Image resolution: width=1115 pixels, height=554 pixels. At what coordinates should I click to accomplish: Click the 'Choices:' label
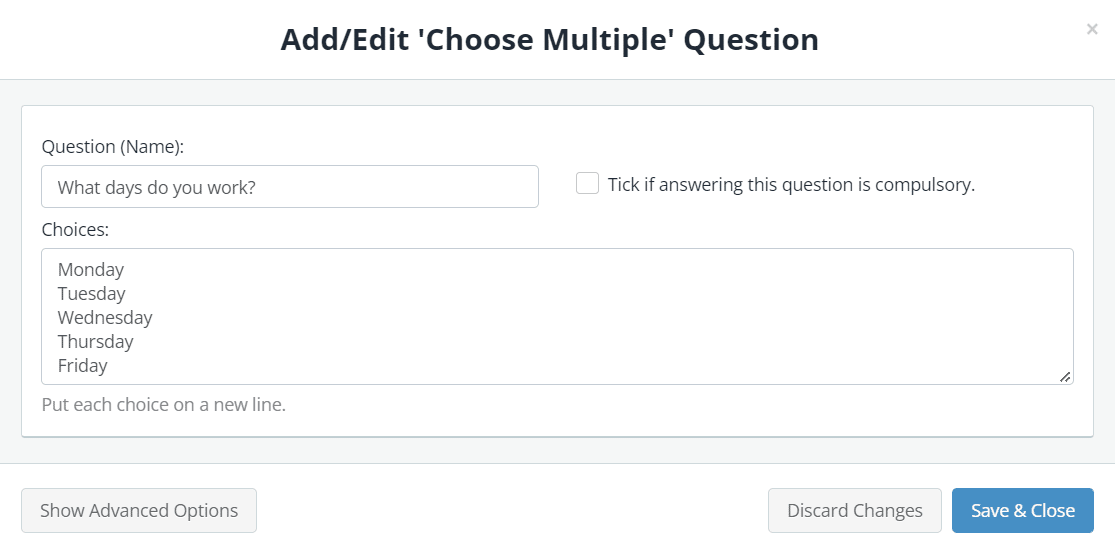[x=75, y=230]
